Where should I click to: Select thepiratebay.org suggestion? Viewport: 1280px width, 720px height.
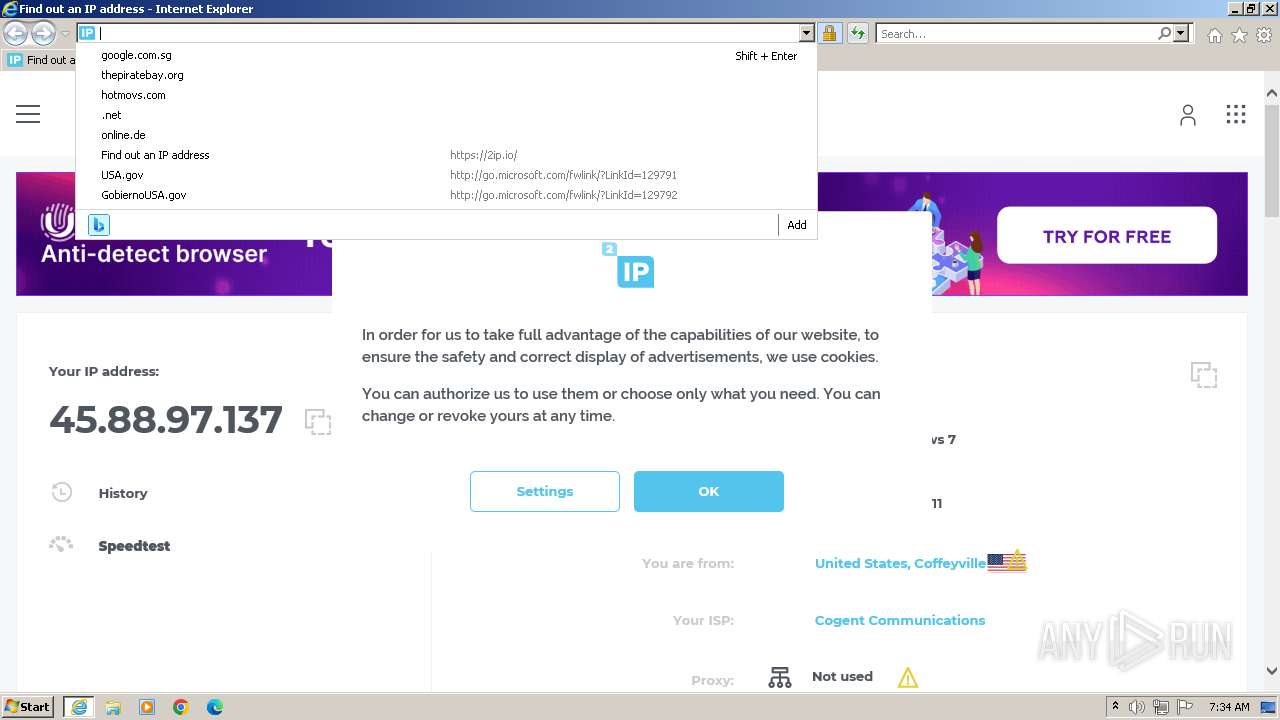pos(446,75)
